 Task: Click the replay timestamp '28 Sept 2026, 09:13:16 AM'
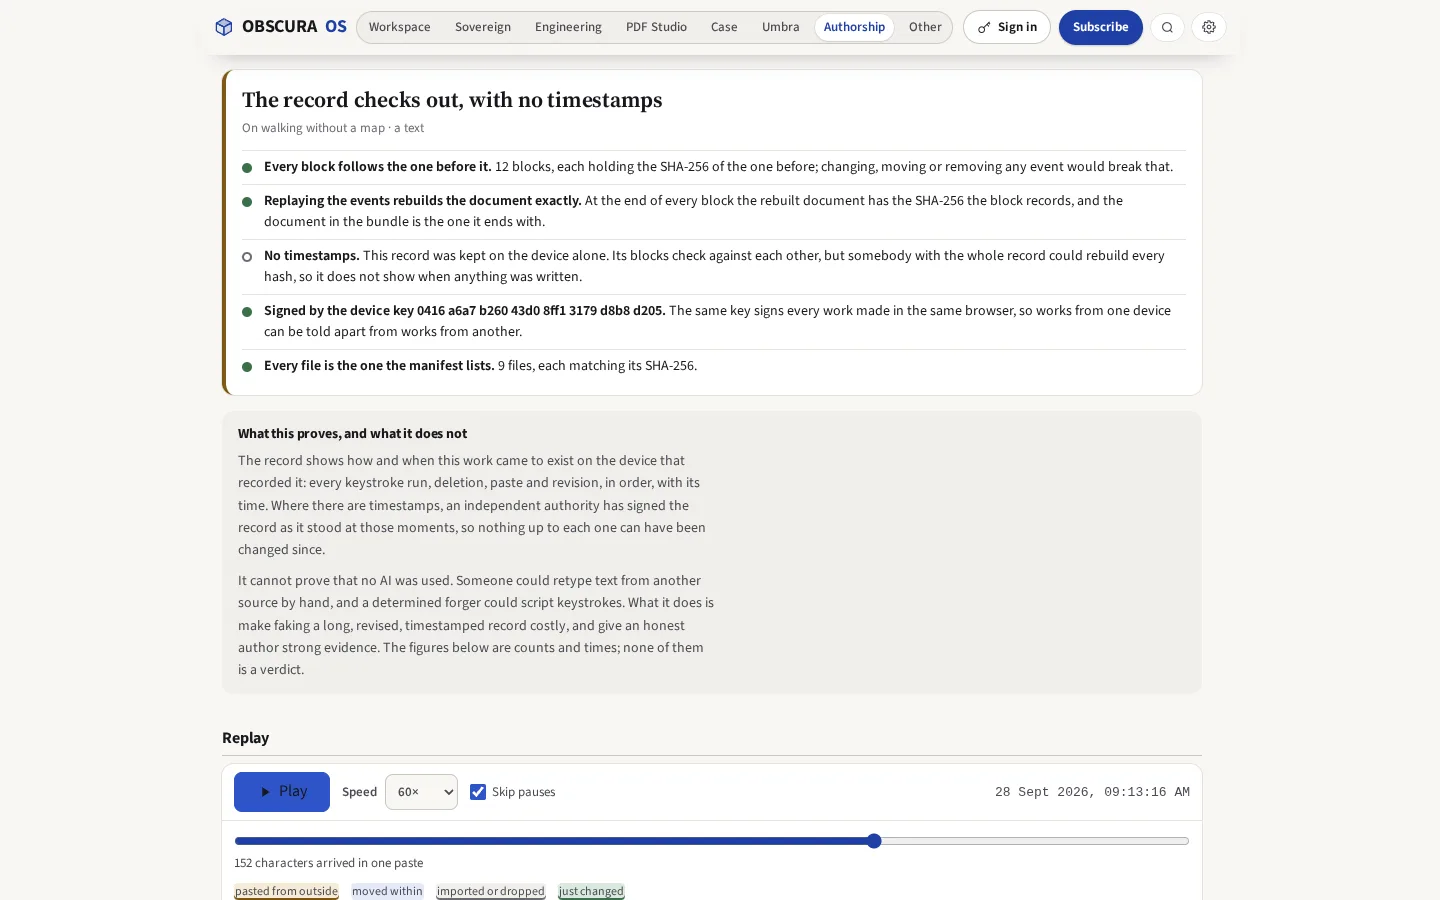1092,792
